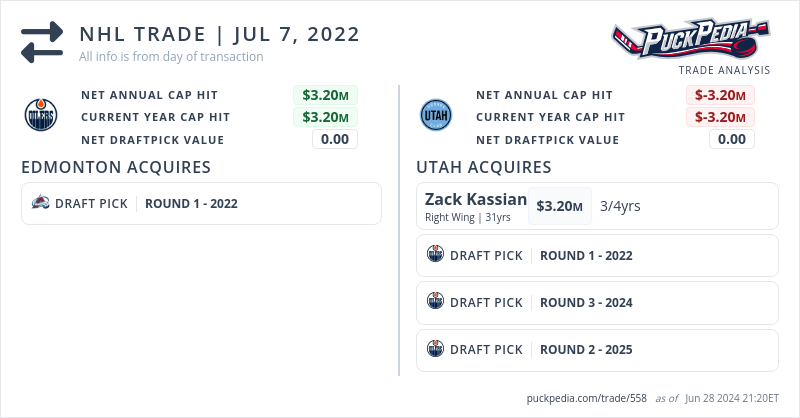Click Oilers logo beside Round 1 - 2022 pick
Viewport: 800px width, 418px height.
pos(435,255)
